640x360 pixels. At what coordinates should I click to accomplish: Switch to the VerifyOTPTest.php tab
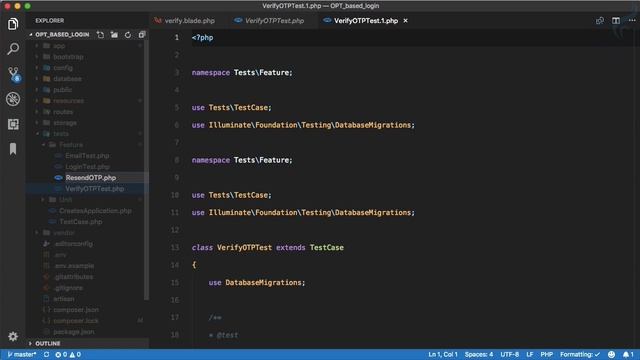click(269, 20)
